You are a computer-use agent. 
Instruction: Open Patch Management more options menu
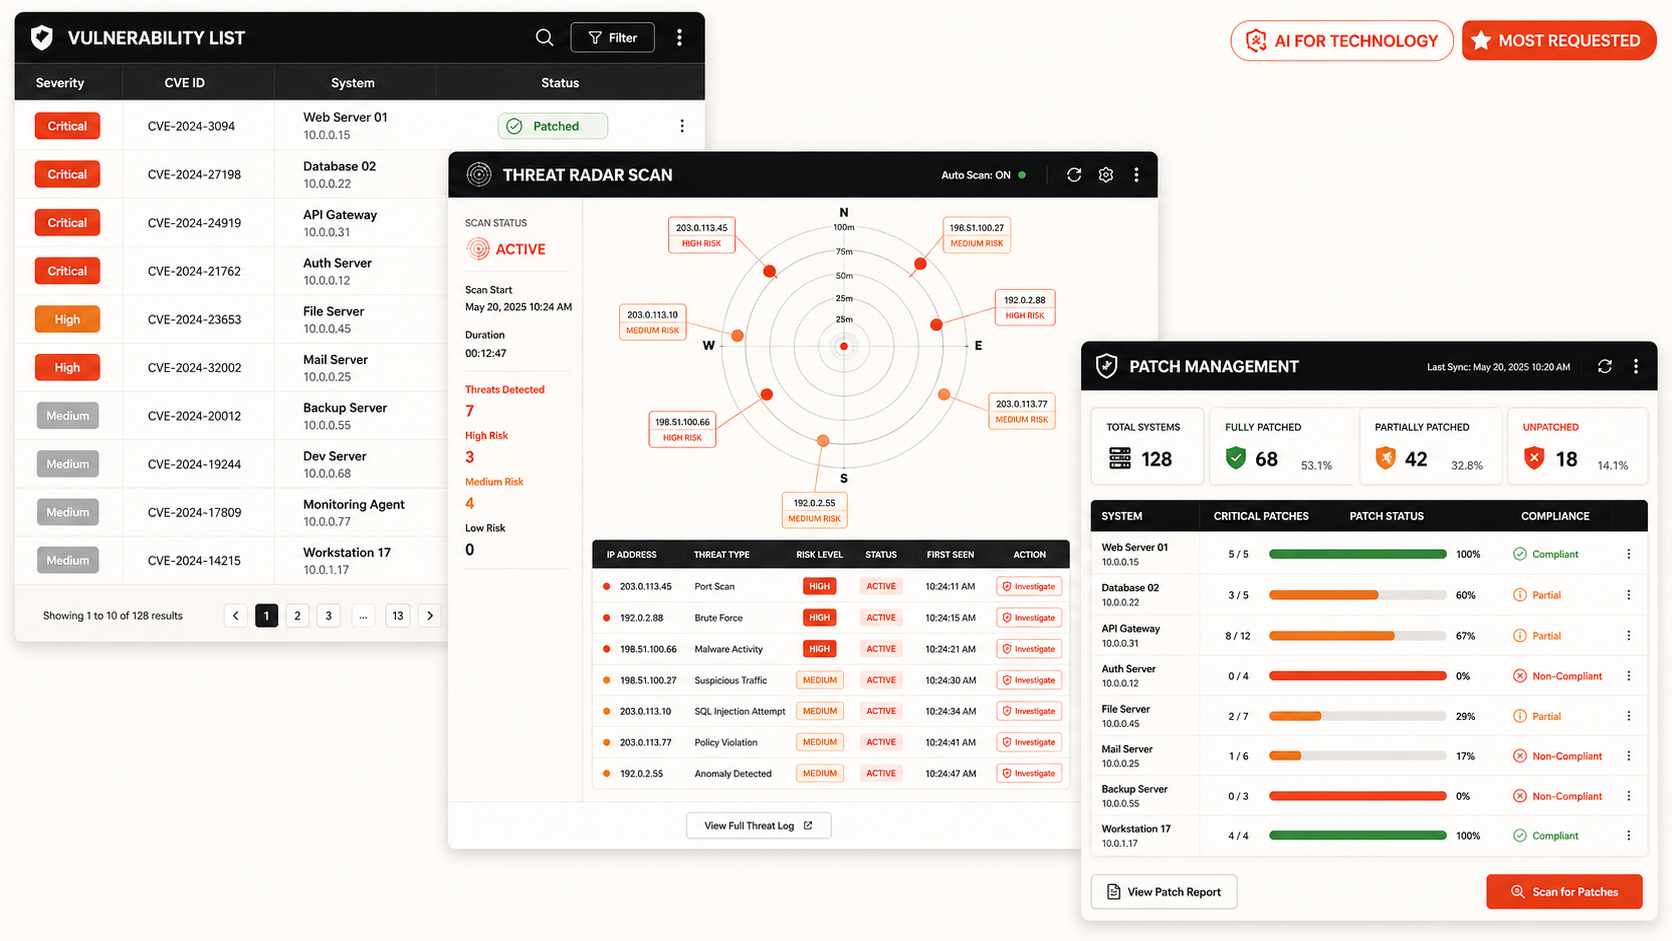pos(1636,367)
